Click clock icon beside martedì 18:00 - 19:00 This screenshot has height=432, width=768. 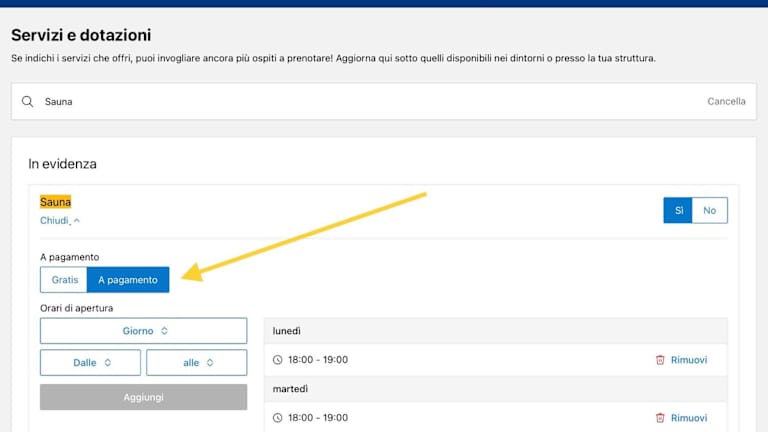[x=278, y=418]
